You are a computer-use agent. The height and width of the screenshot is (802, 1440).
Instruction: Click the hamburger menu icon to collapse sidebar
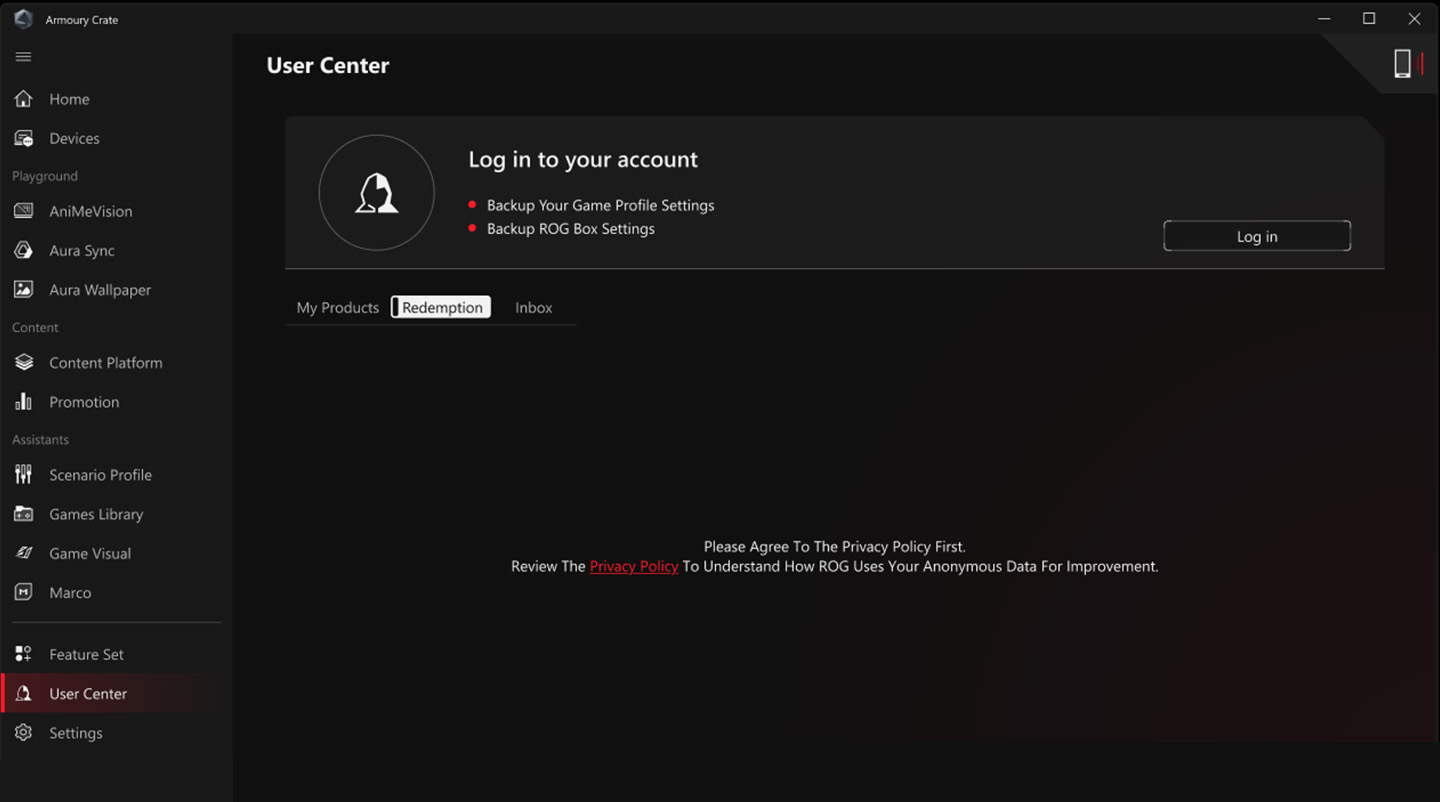tap(24, 57)
